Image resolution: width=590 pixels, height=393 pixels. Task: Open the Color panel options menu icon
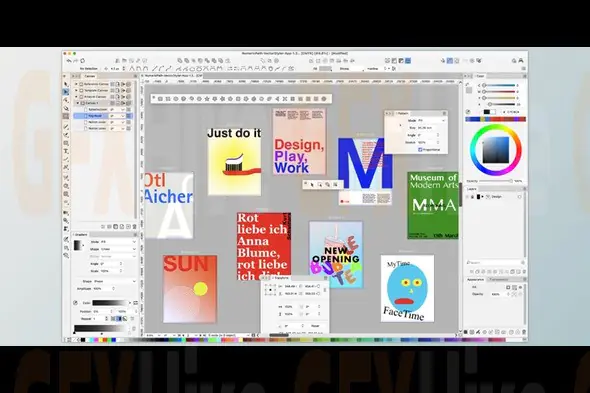click(524, 76)
